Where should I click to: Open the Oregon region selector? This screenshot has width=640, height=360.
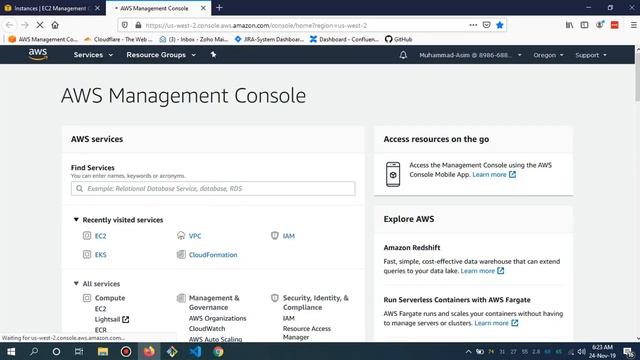(x=548, y=55)
